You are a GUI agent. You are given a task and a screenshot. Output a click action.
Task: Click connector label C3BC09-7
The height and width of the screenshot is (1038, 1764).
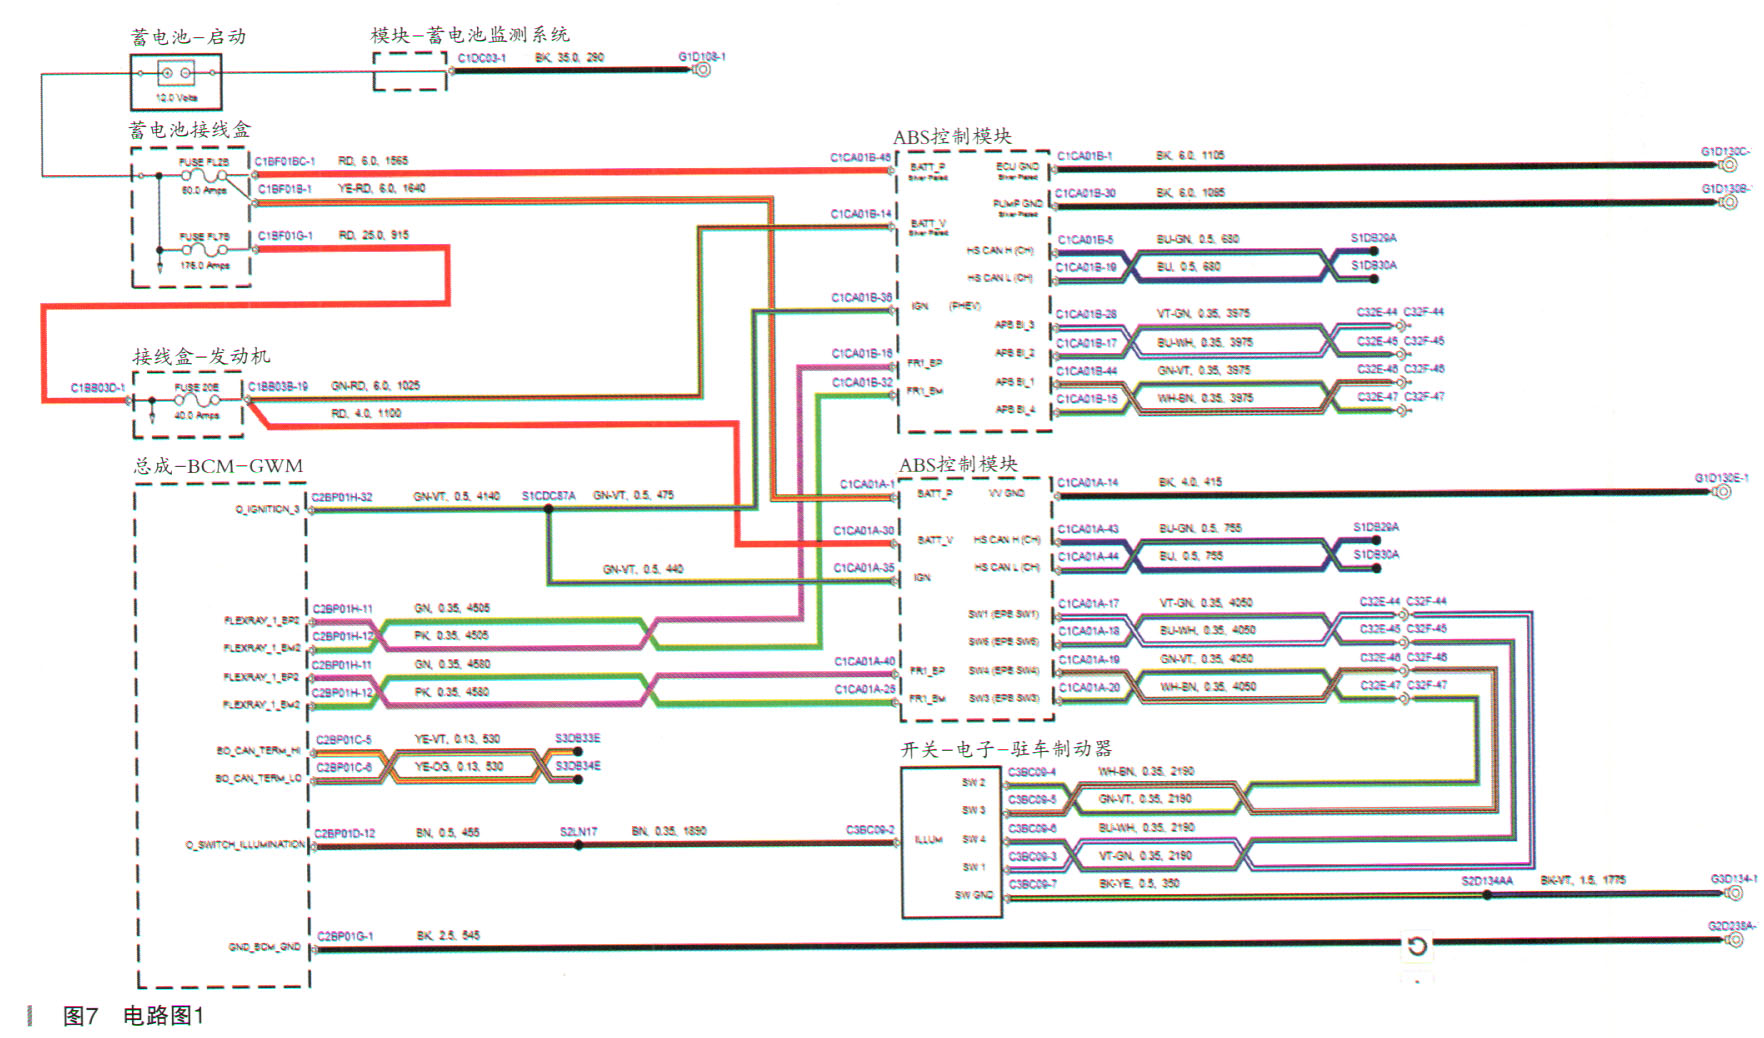1032,884
